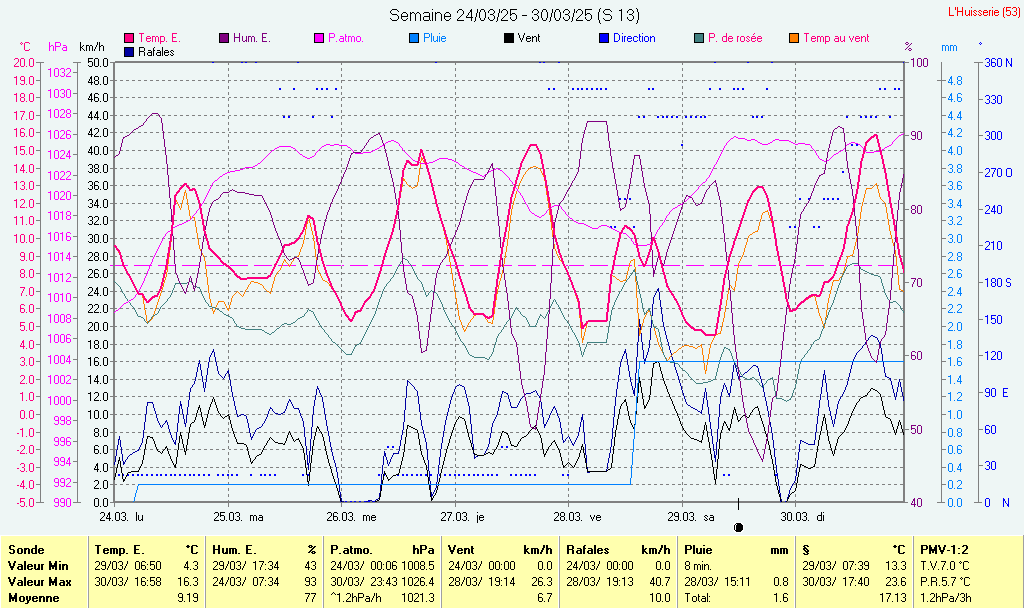Click the purple Hum. E. legend swatch

pyautogui.click(x=224, y=39)
